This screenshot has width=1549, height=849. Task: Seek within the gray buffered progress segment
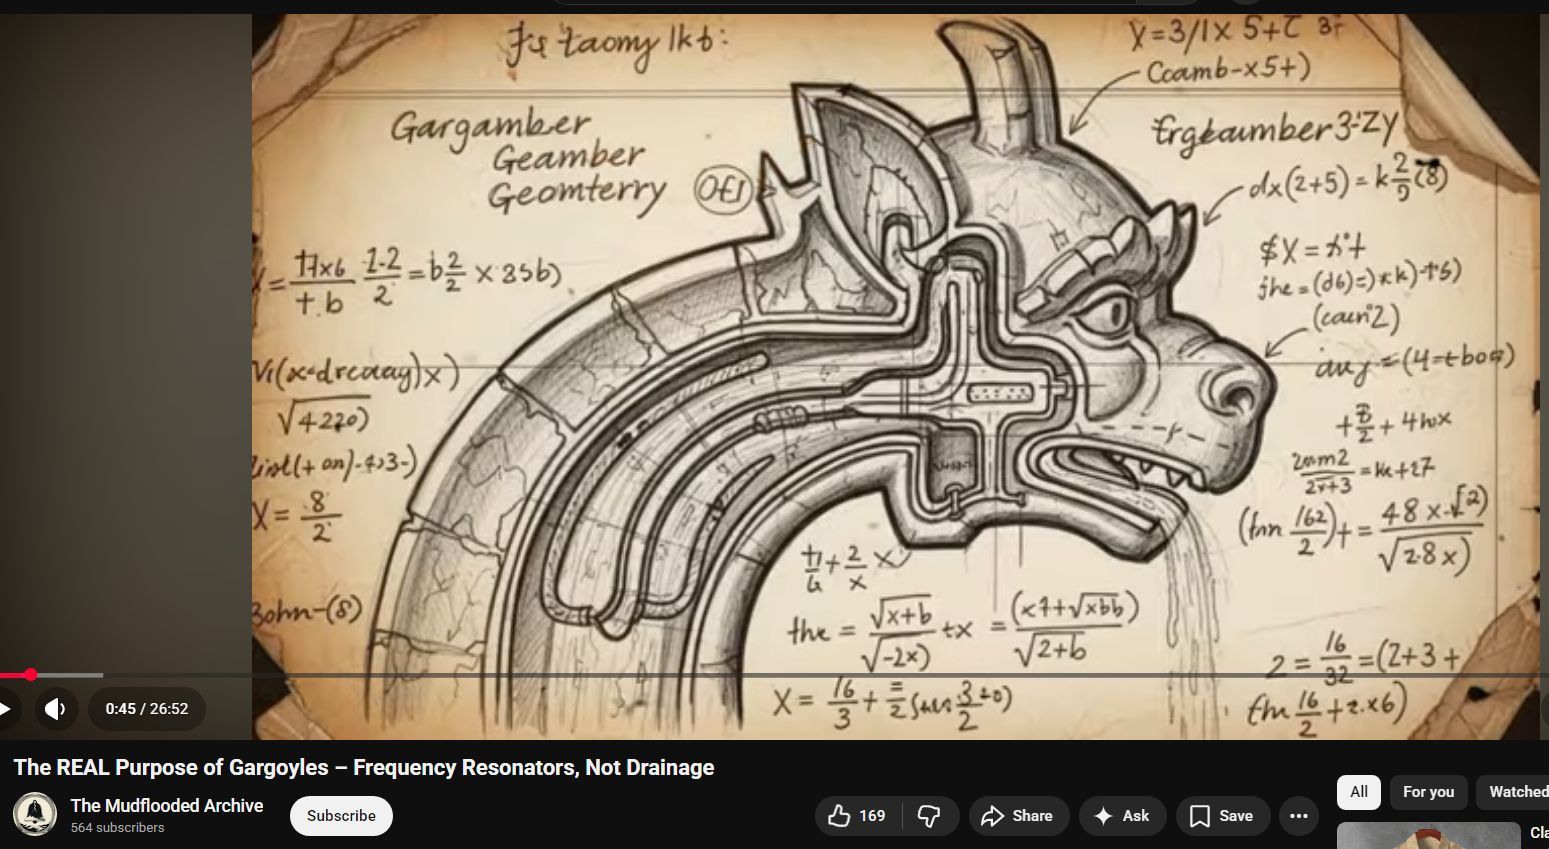pos(70,675)
